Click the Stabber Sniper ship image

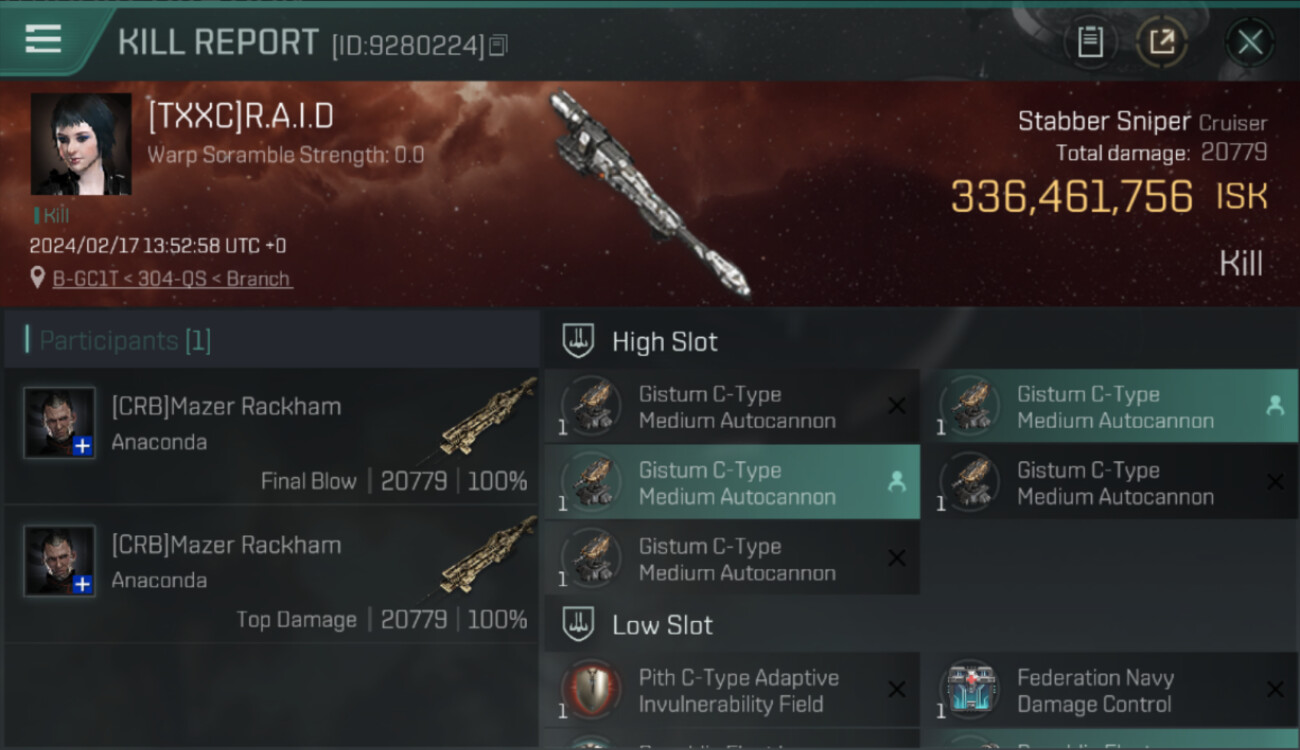pos(648,193)
